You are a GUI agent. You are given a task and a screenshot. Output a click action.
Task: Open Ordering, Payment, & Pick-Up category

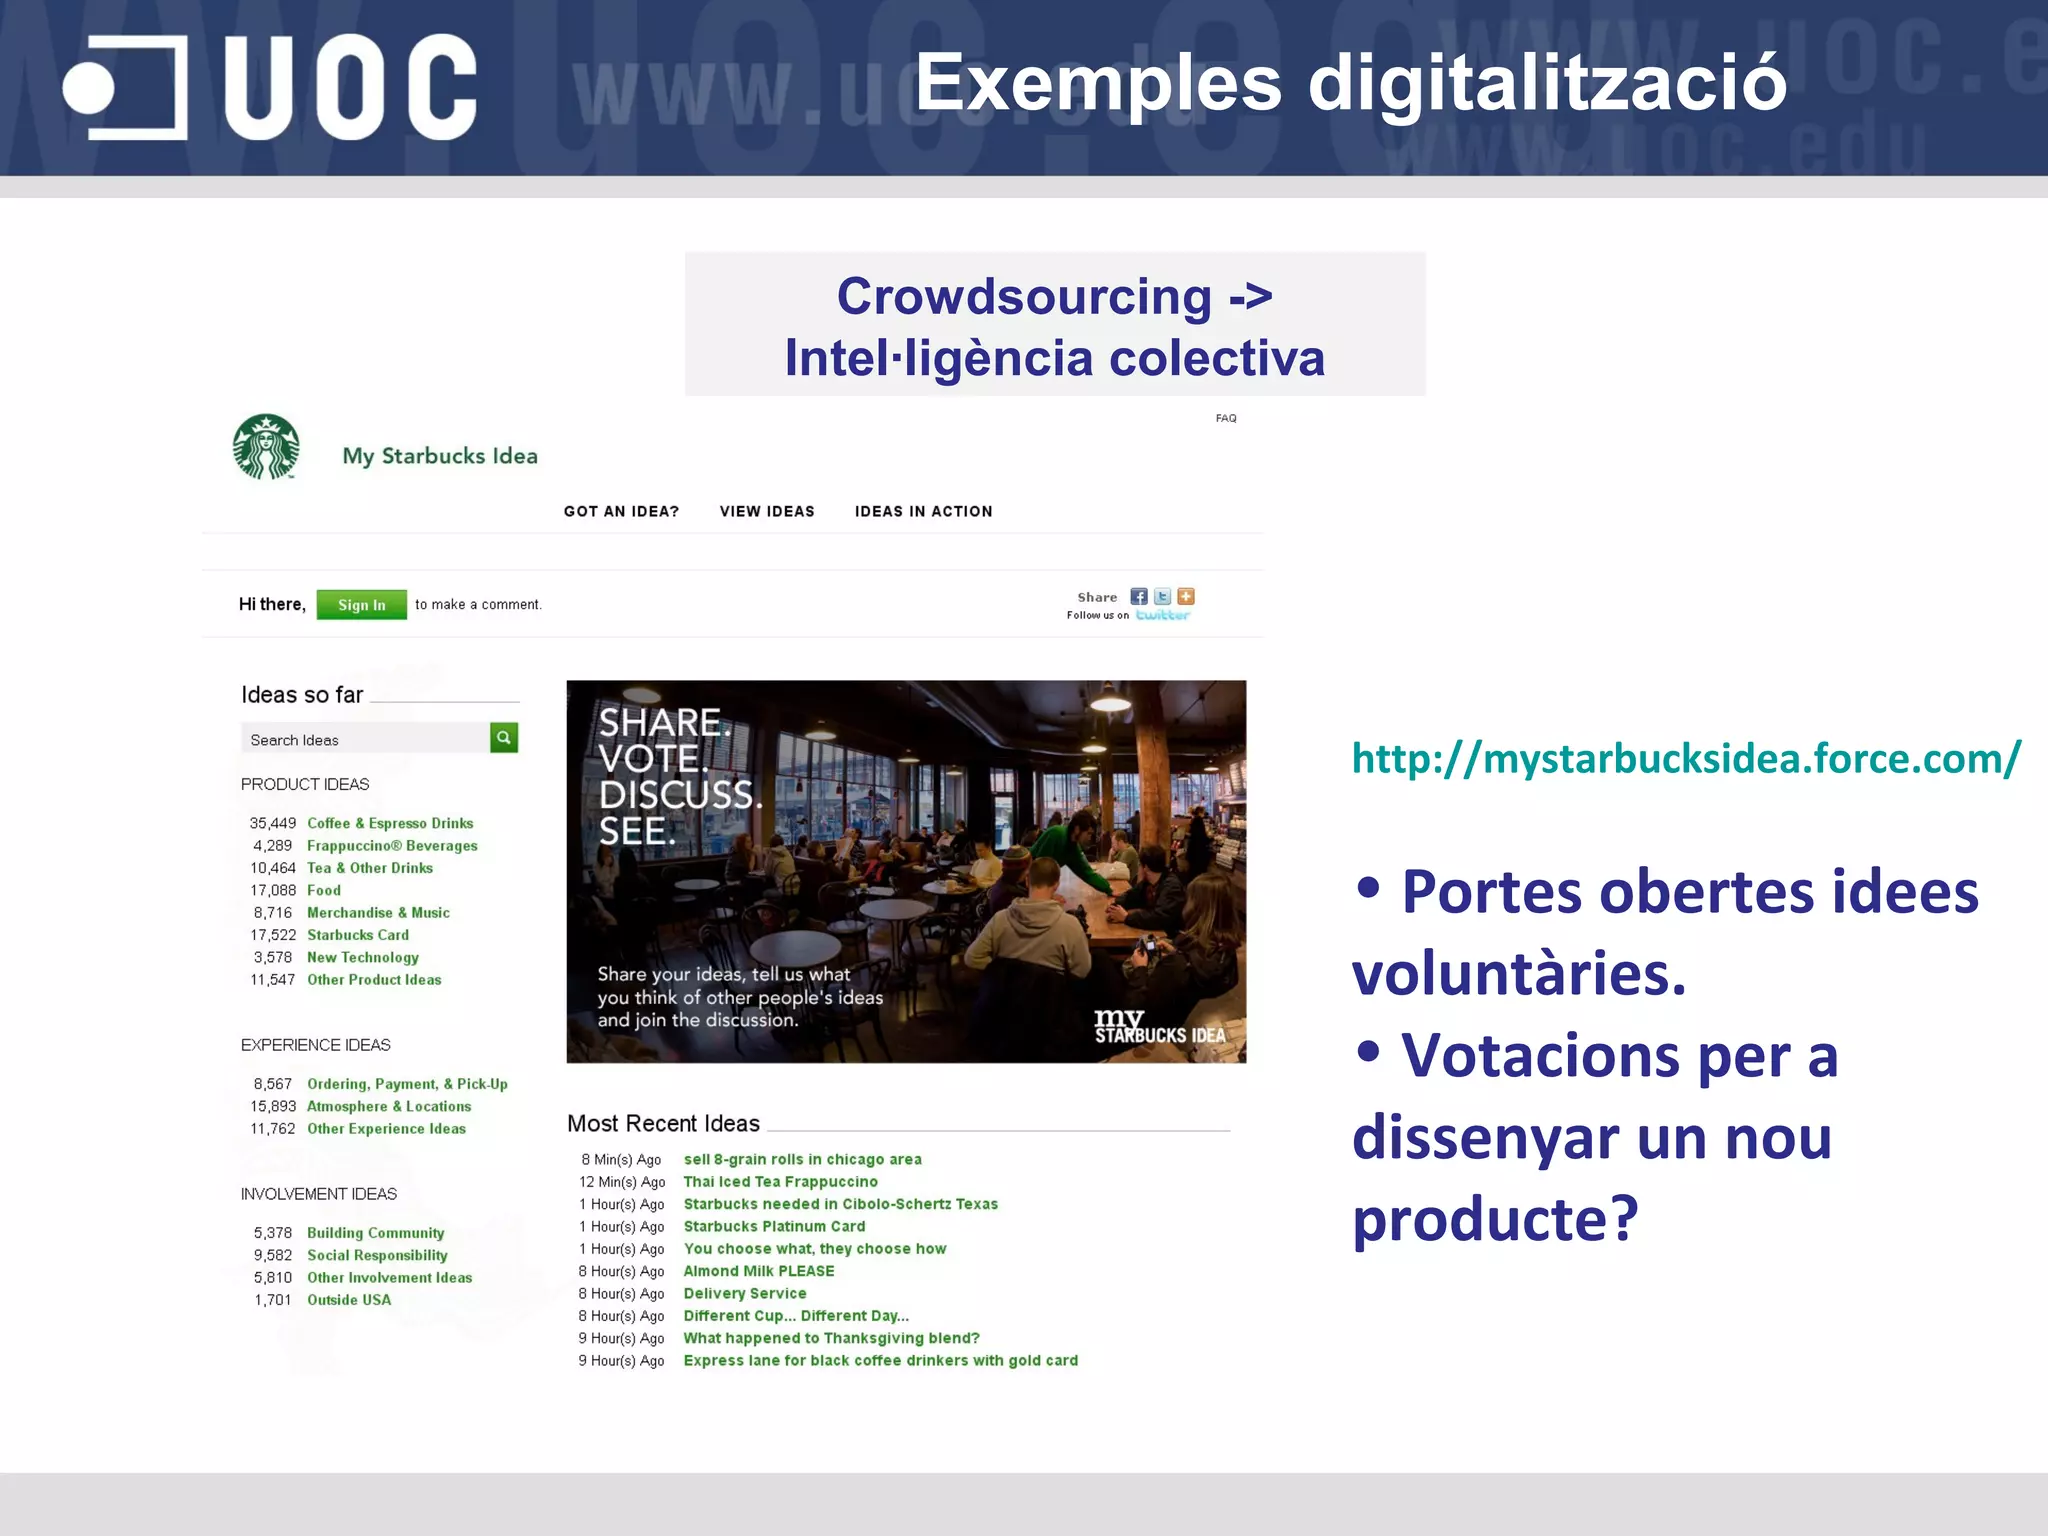(407, 1084)
